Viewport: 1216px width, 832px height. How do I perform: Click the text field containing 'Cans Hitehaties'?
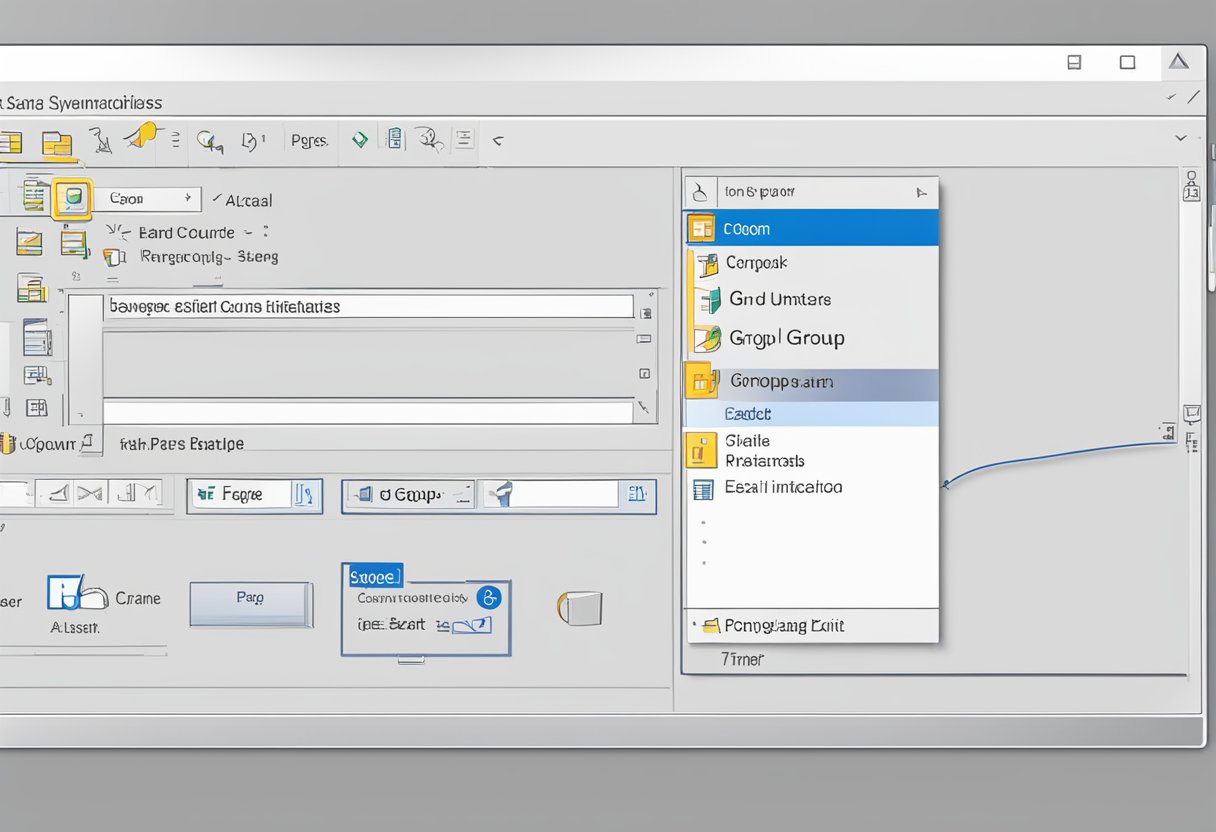(368, 307)
